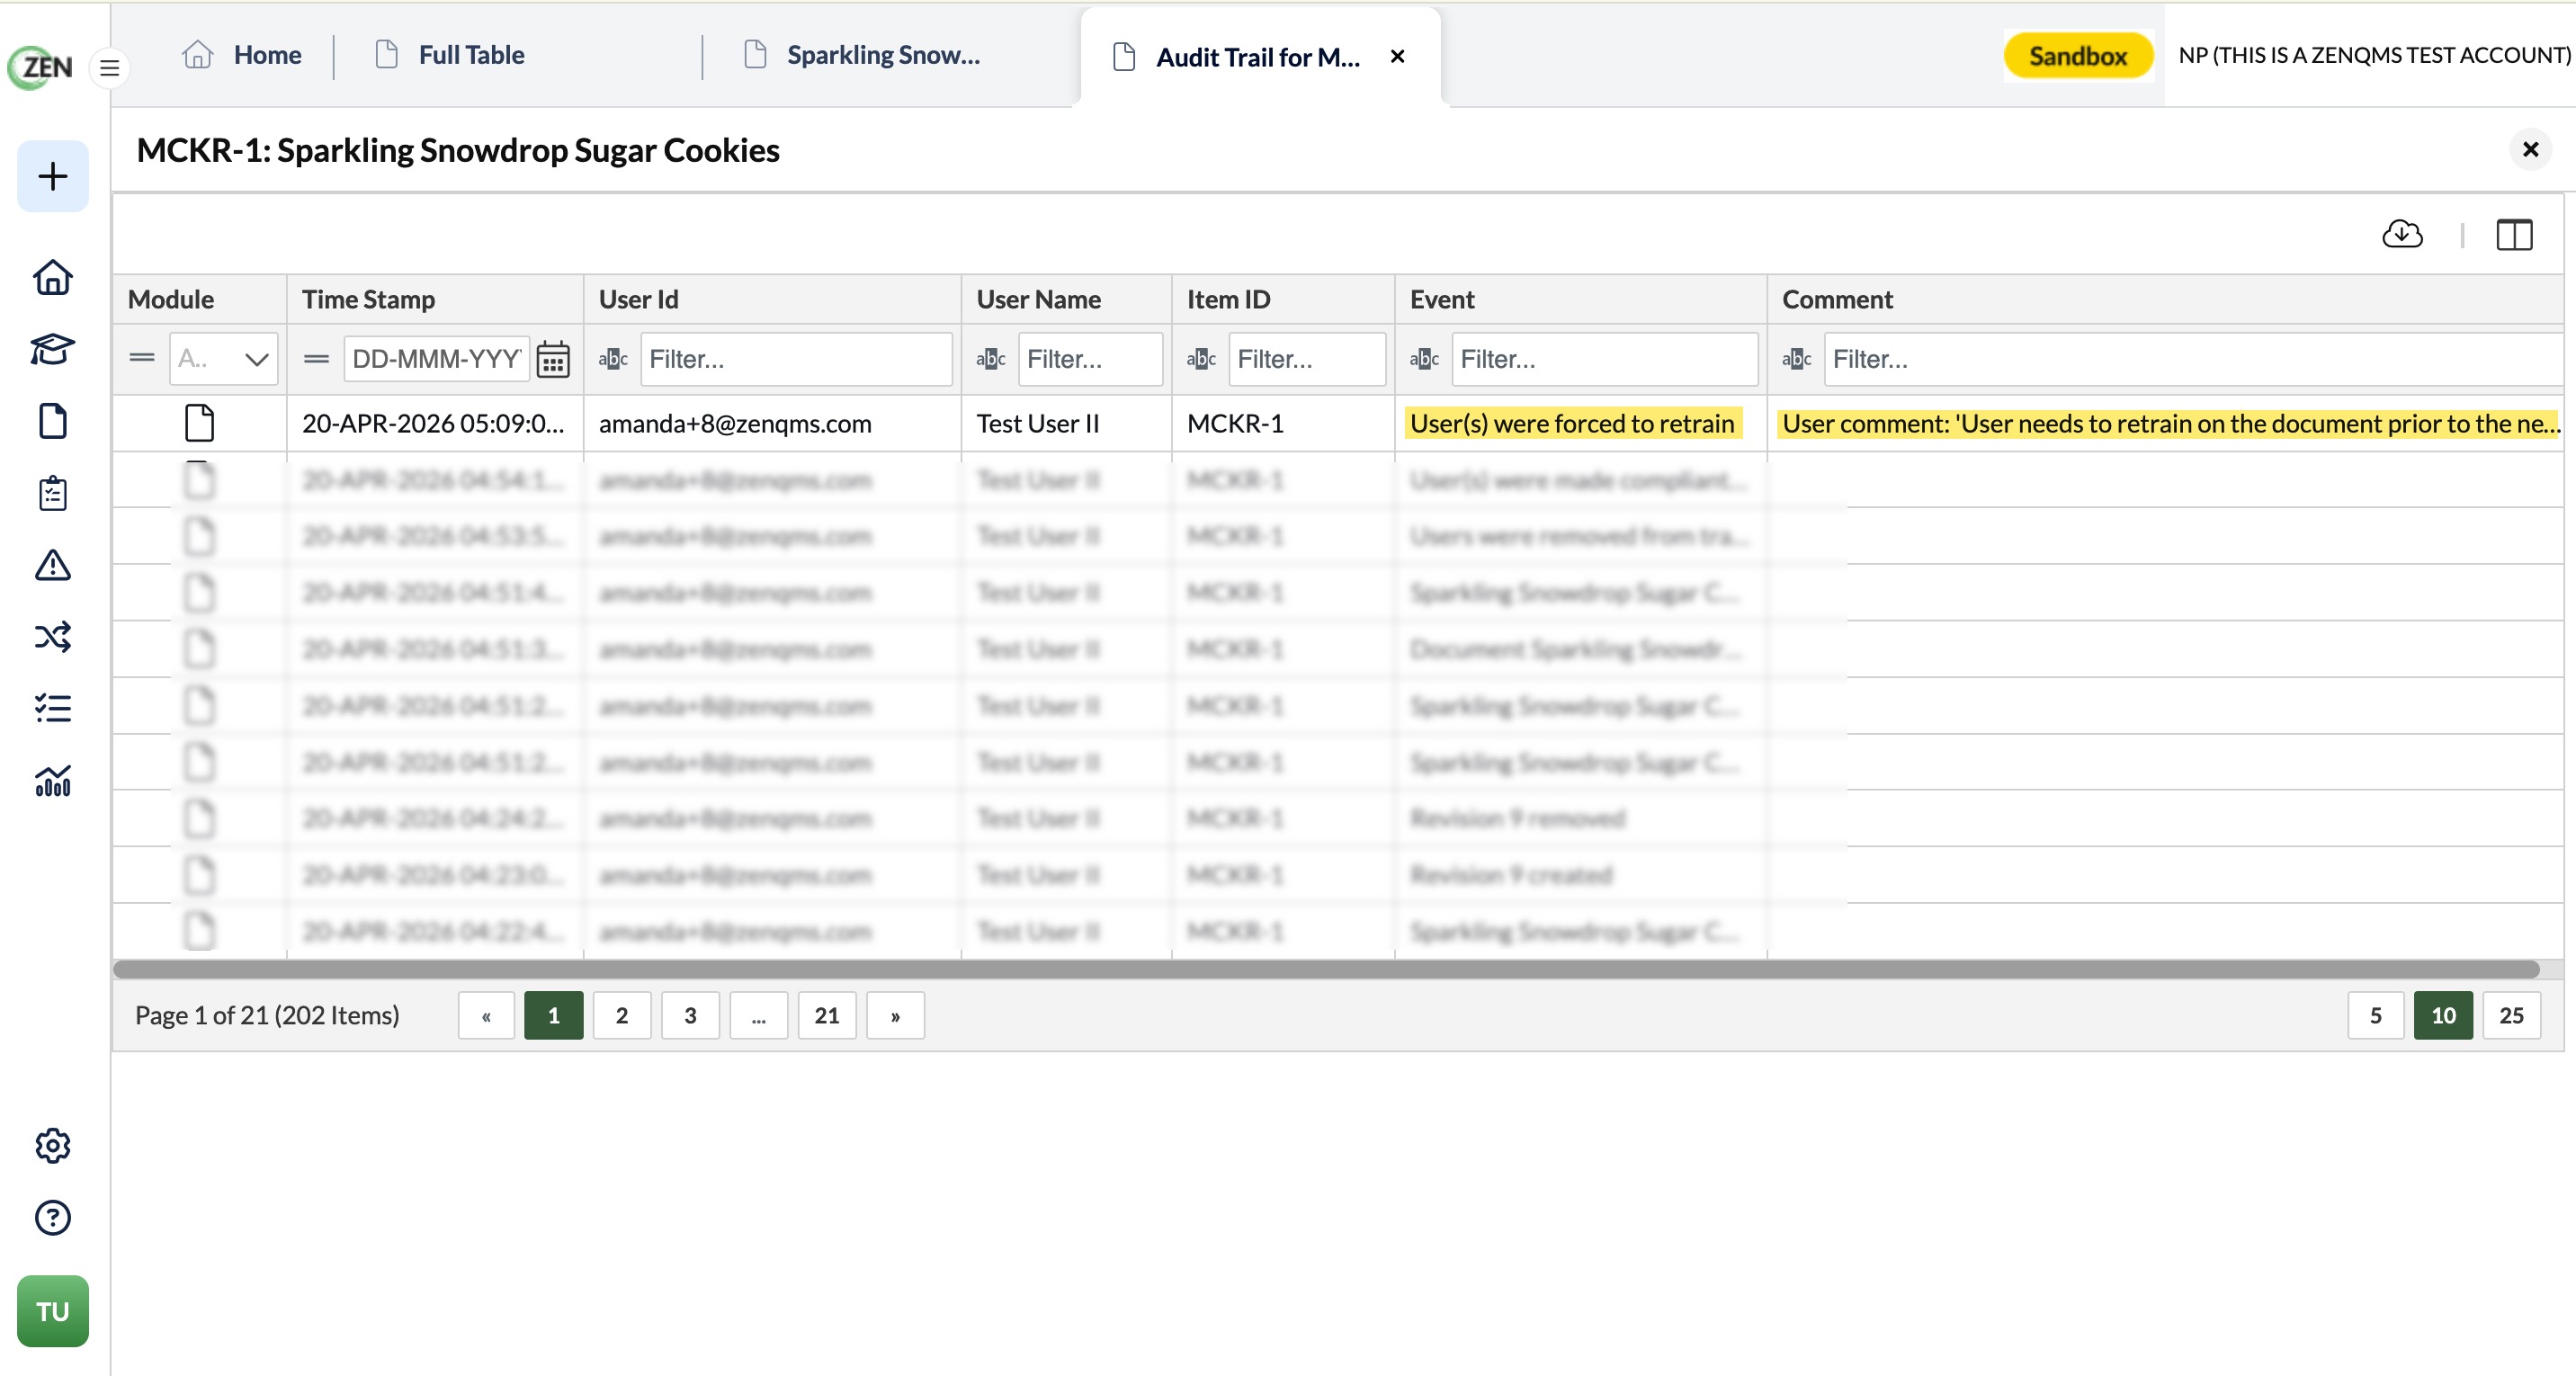Image resolution: width=2576 pixels, height=1376 pixels.
Task: Select the amanda+8@zenqms.com cell in first row
Action: click(772, 423)
